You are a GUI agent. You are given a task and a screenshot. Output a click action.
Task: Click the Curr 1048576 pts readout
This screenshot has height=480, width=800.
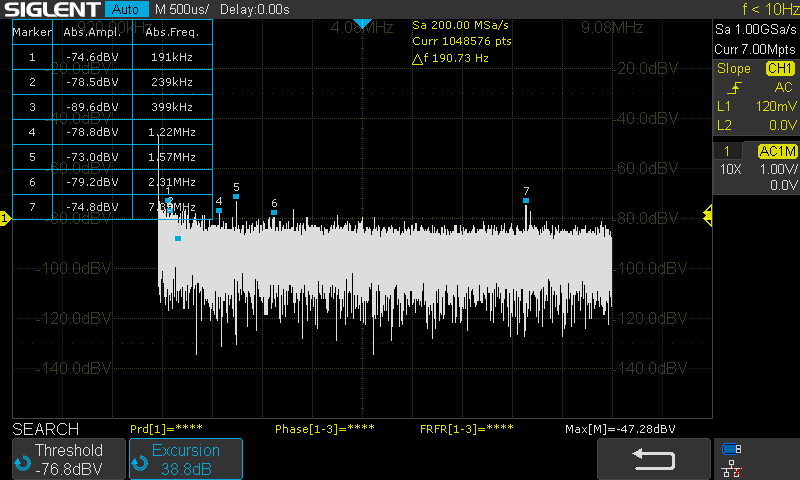(x=462, y=41)
